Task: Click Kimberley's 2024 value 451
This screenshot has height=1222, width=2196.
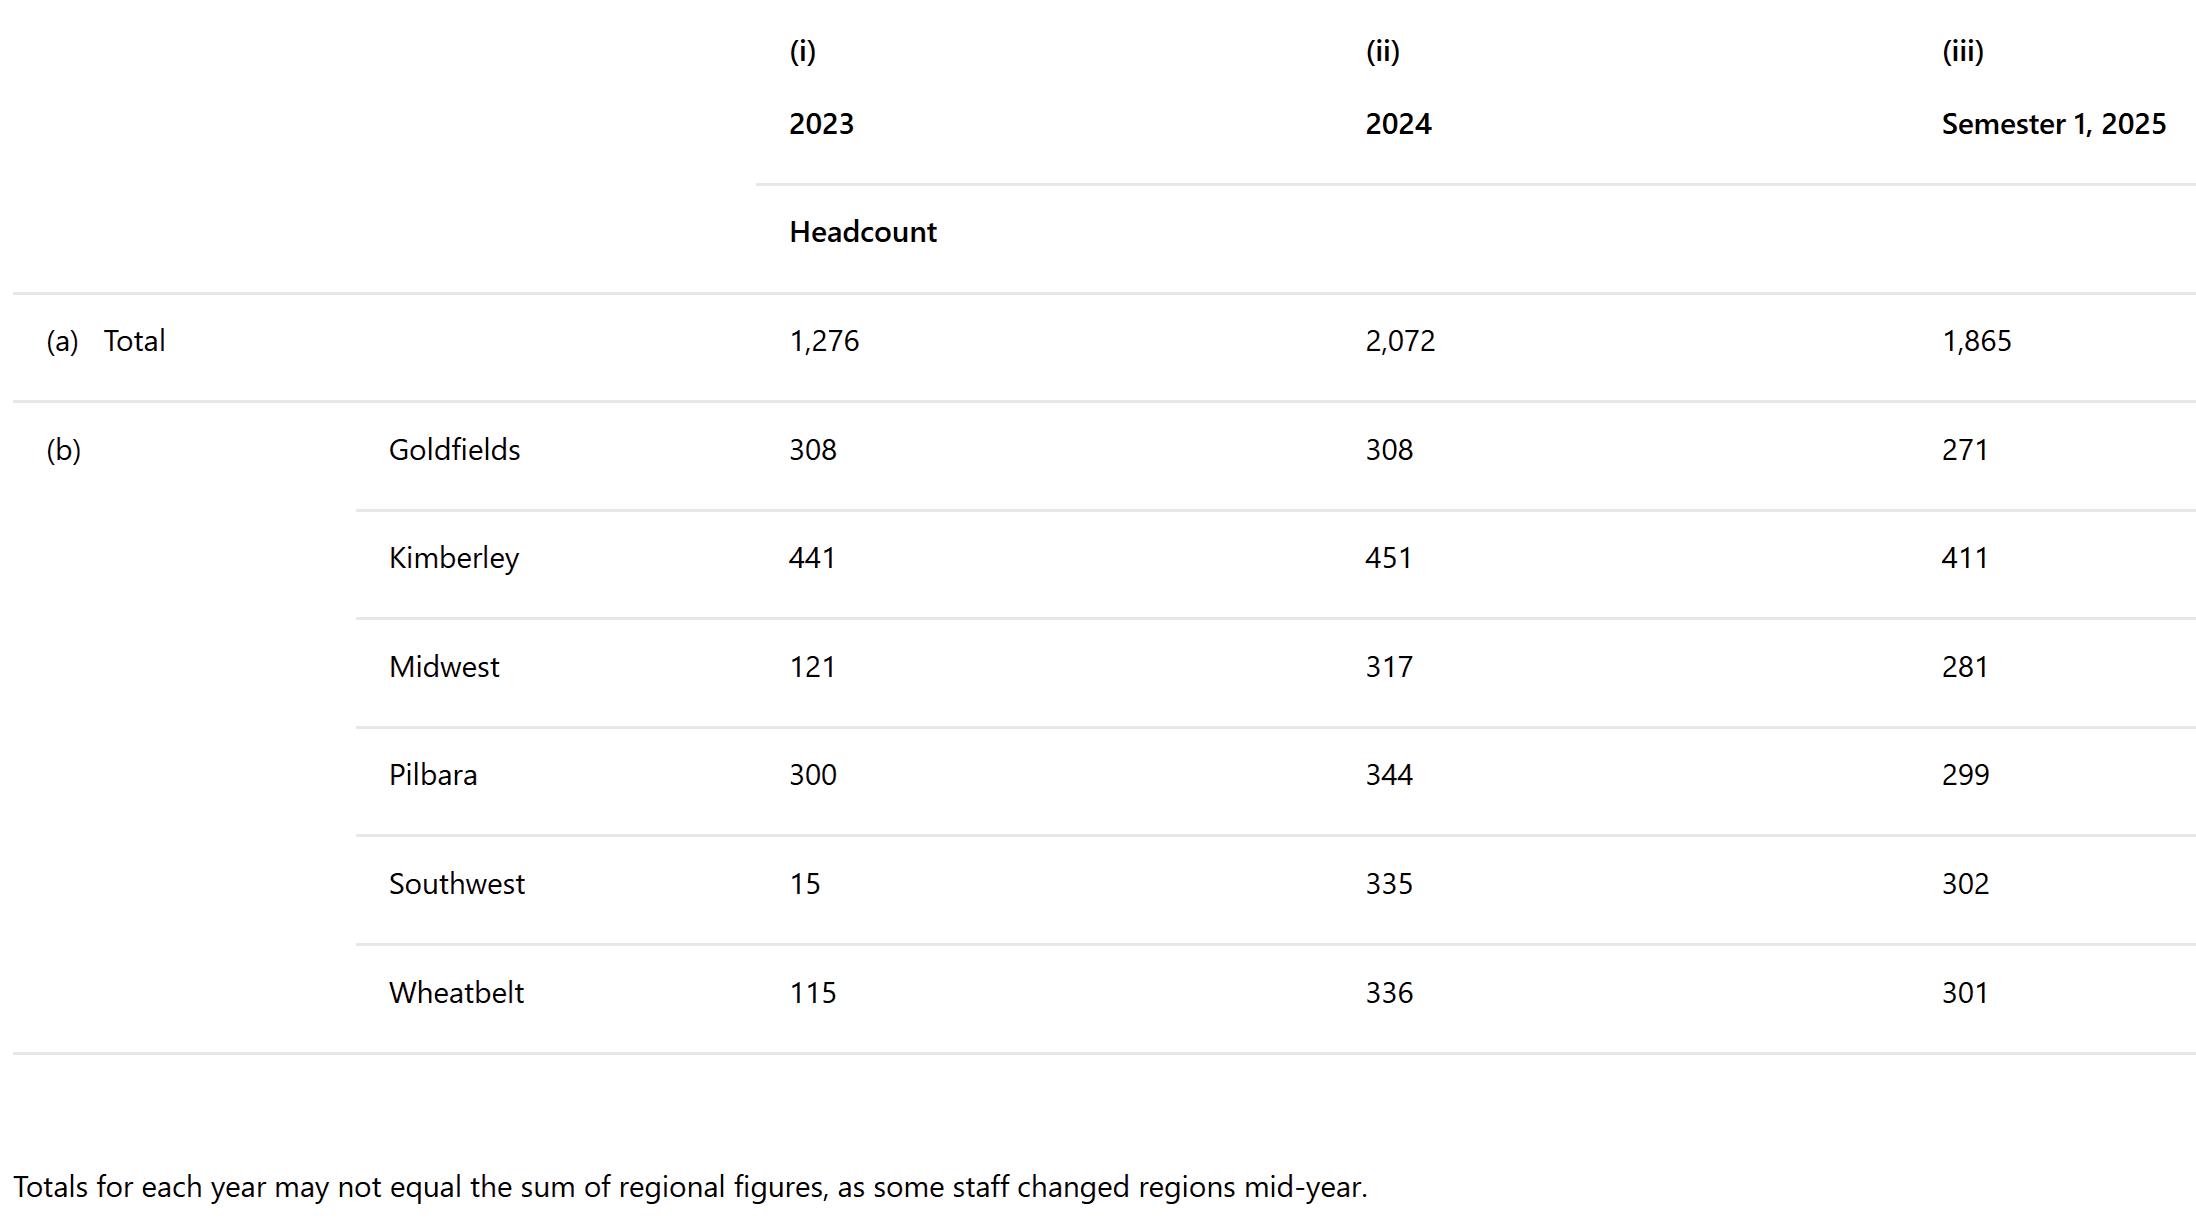Action: pyautogui.click(x=1388, y=558)
